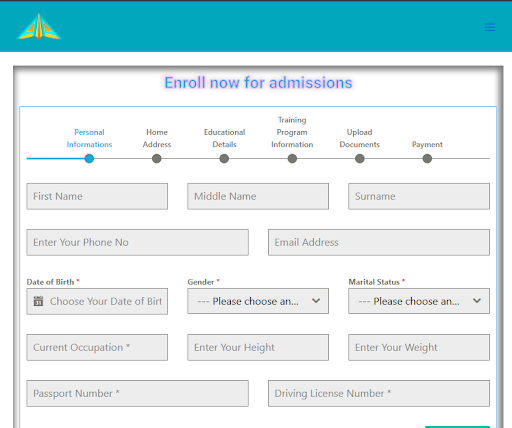512x428 pixels.
Task: Go to the Home Address step
Action: (157, 138)
